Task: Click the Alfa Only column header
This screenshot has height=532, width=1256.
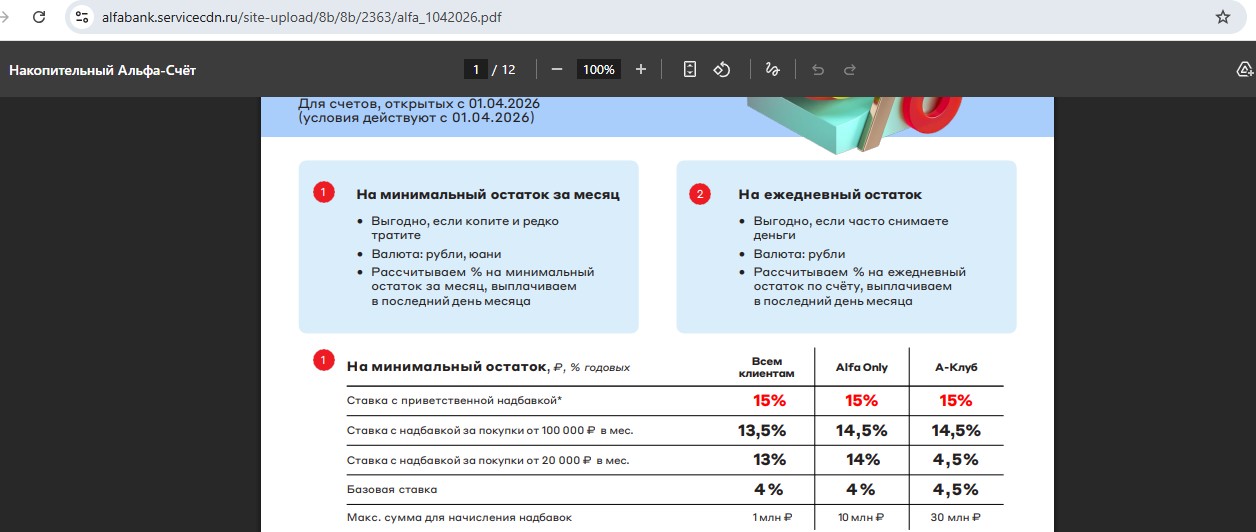Action: [x=861, y=368]
